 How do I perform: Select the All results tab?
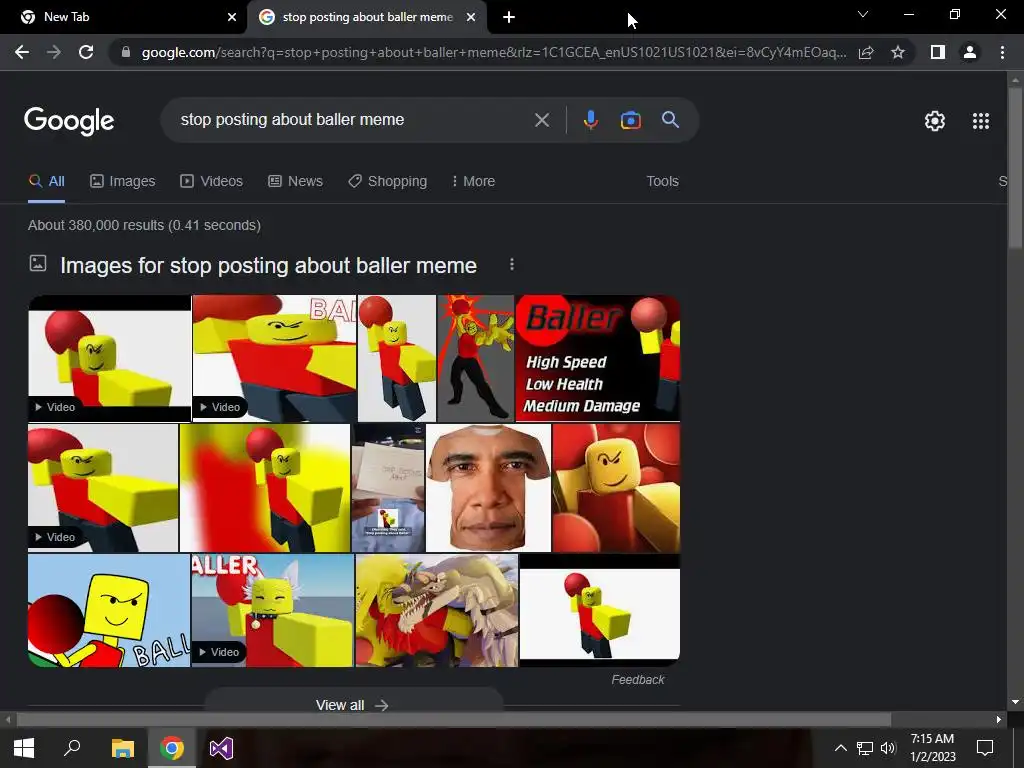click(46, 182)
